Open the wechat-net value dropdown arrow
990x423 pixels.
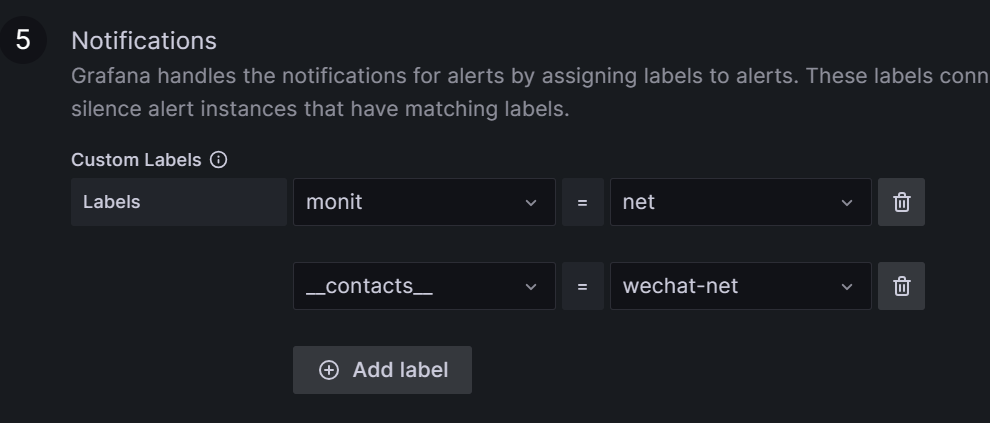click(847, 287)
